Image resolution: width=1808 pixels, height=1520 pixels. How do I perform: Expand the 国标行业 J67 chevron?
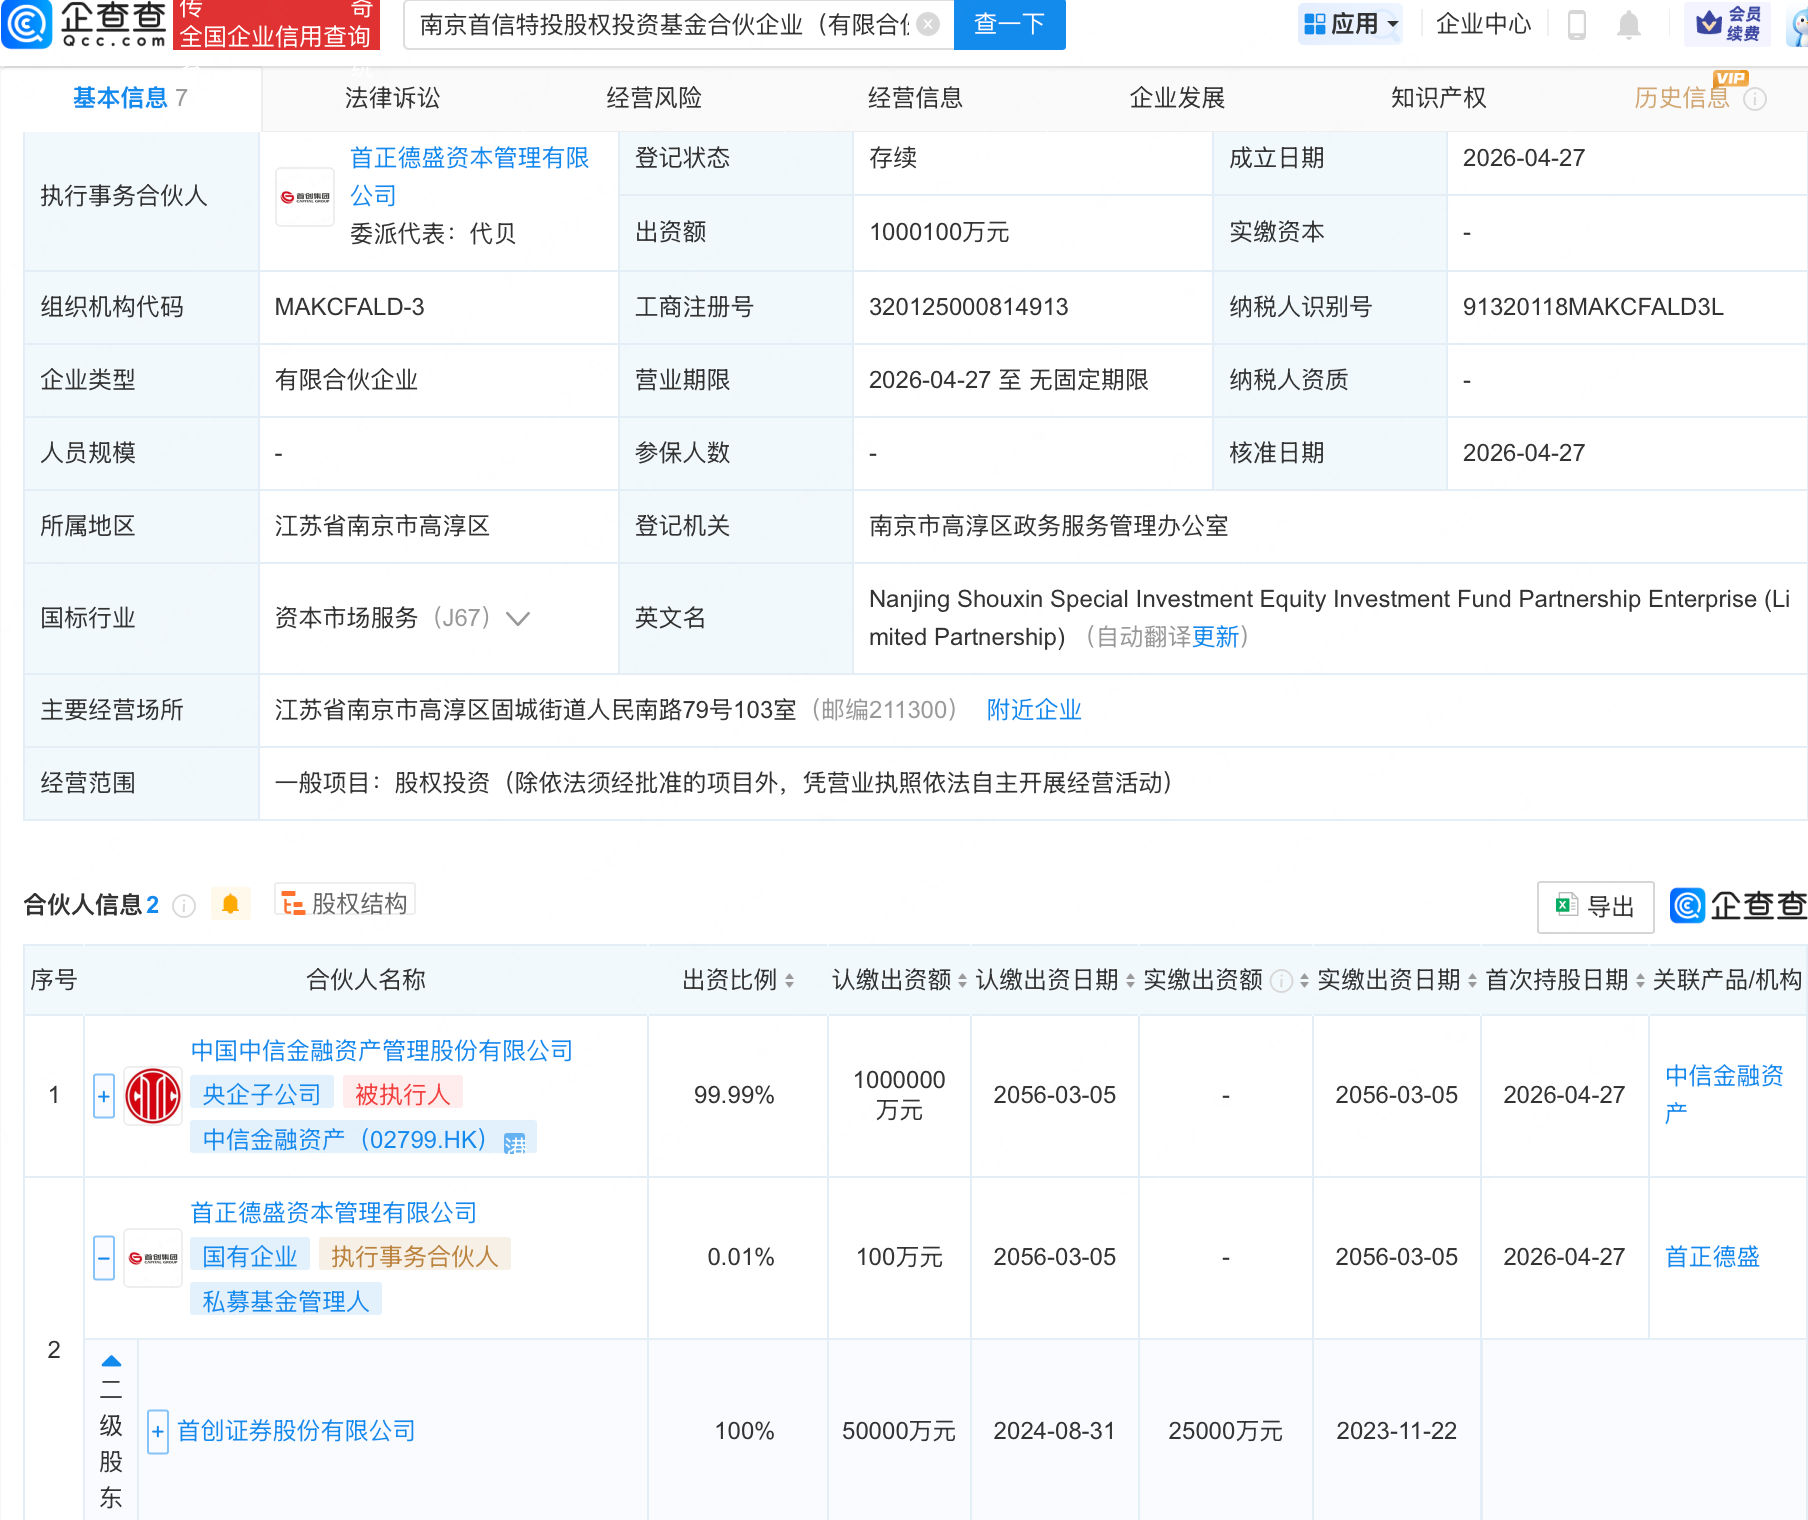pyautogui.click(x=518, y=619)
